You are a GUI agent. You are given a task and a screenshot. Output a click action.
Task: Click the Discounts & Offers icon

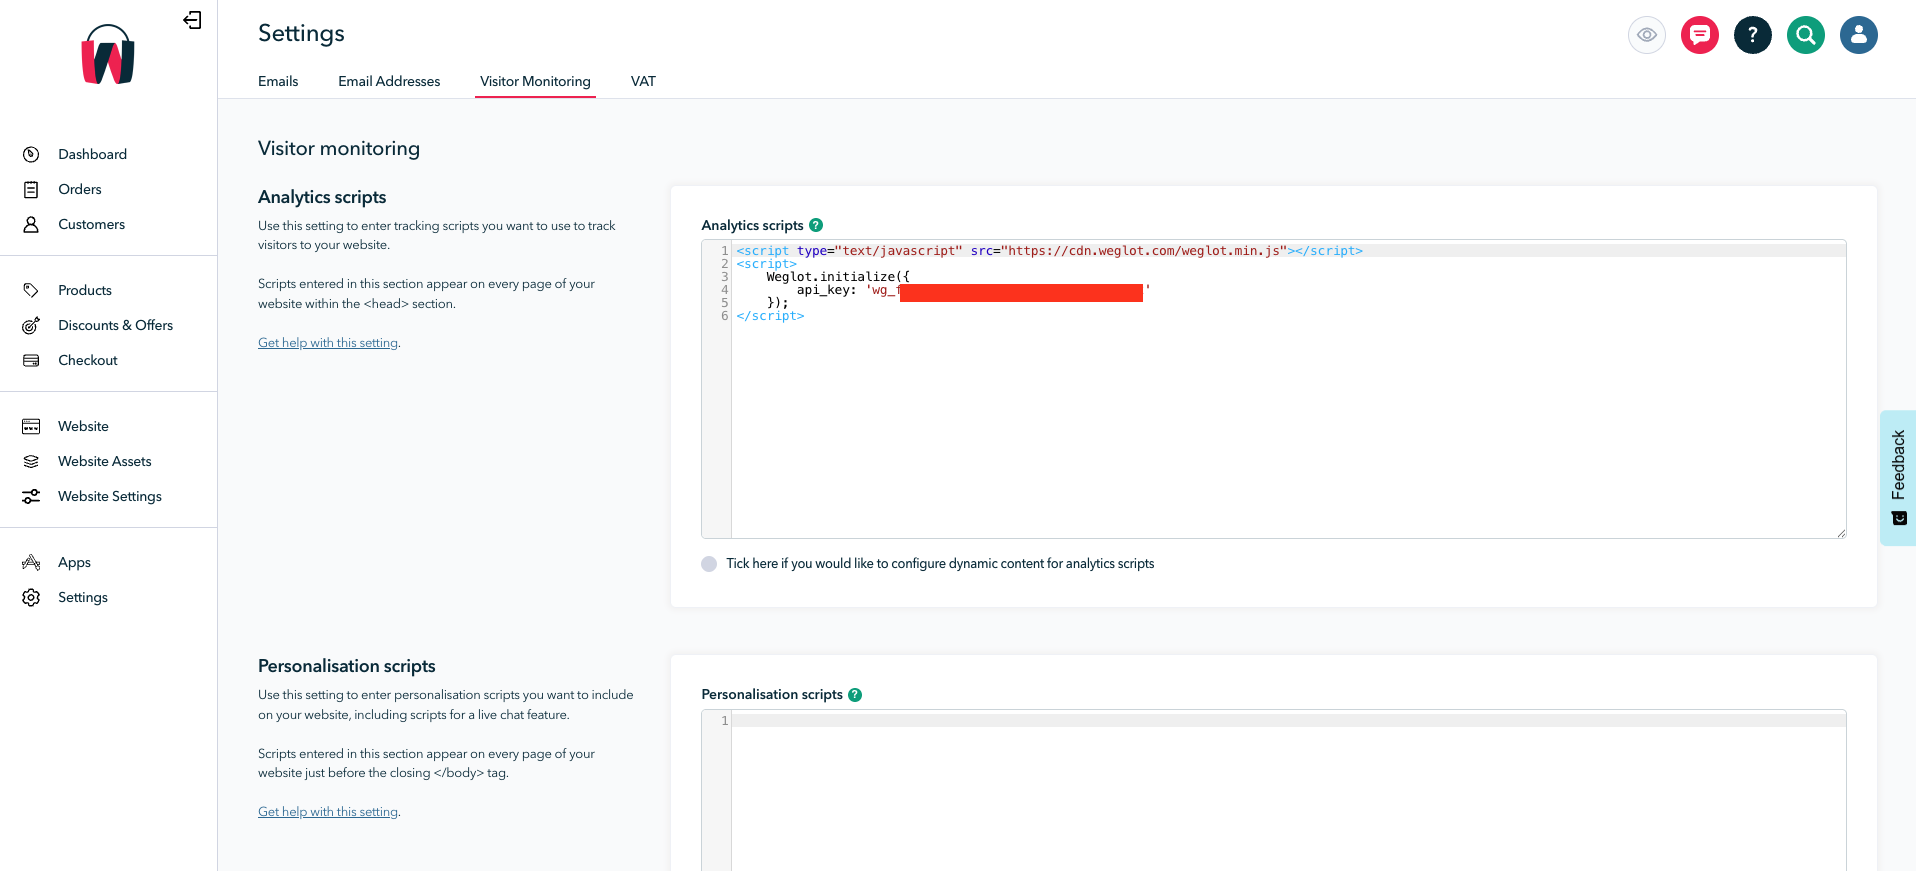pos(31,325)
